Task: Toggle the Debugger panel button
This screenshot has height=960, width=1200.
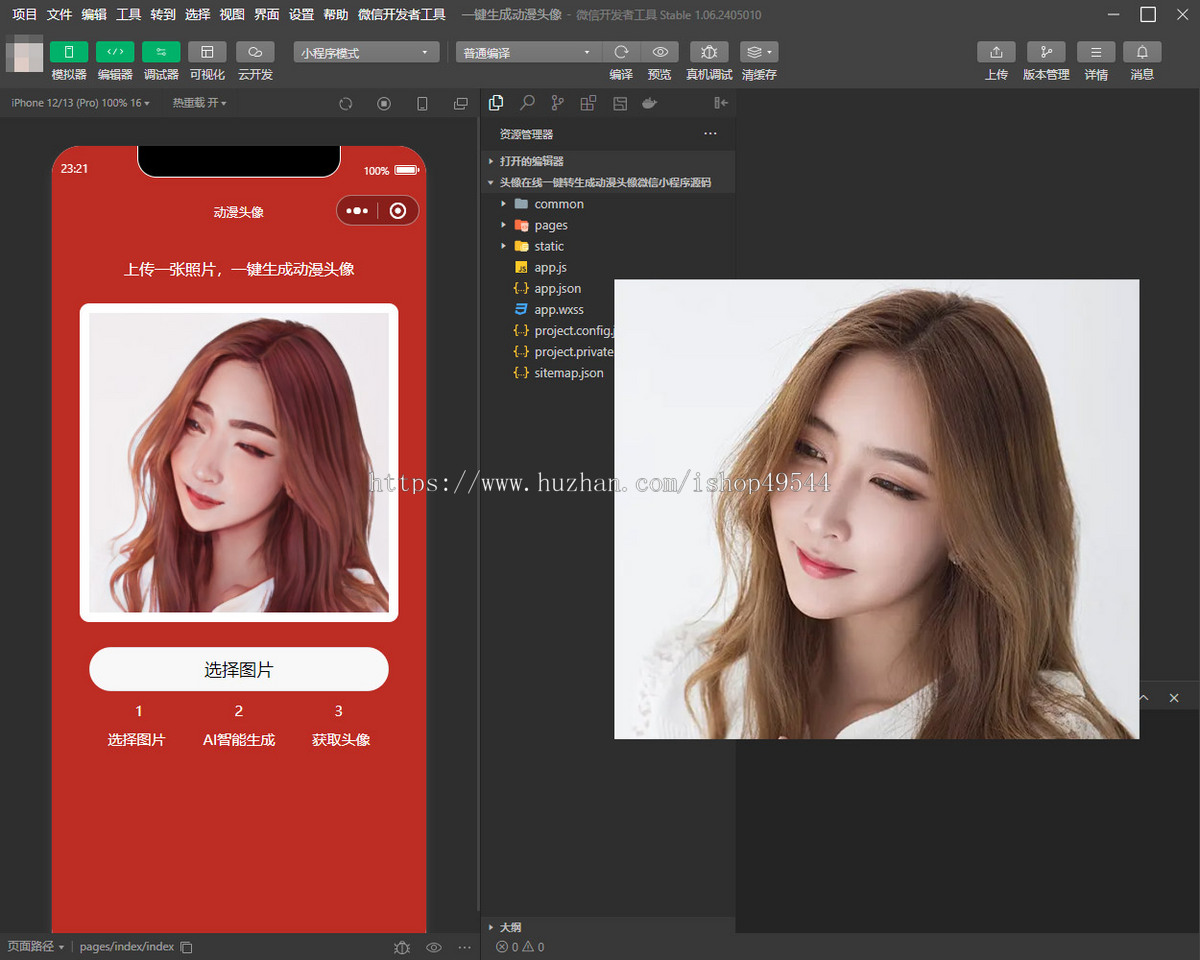Action: point(161,52)
